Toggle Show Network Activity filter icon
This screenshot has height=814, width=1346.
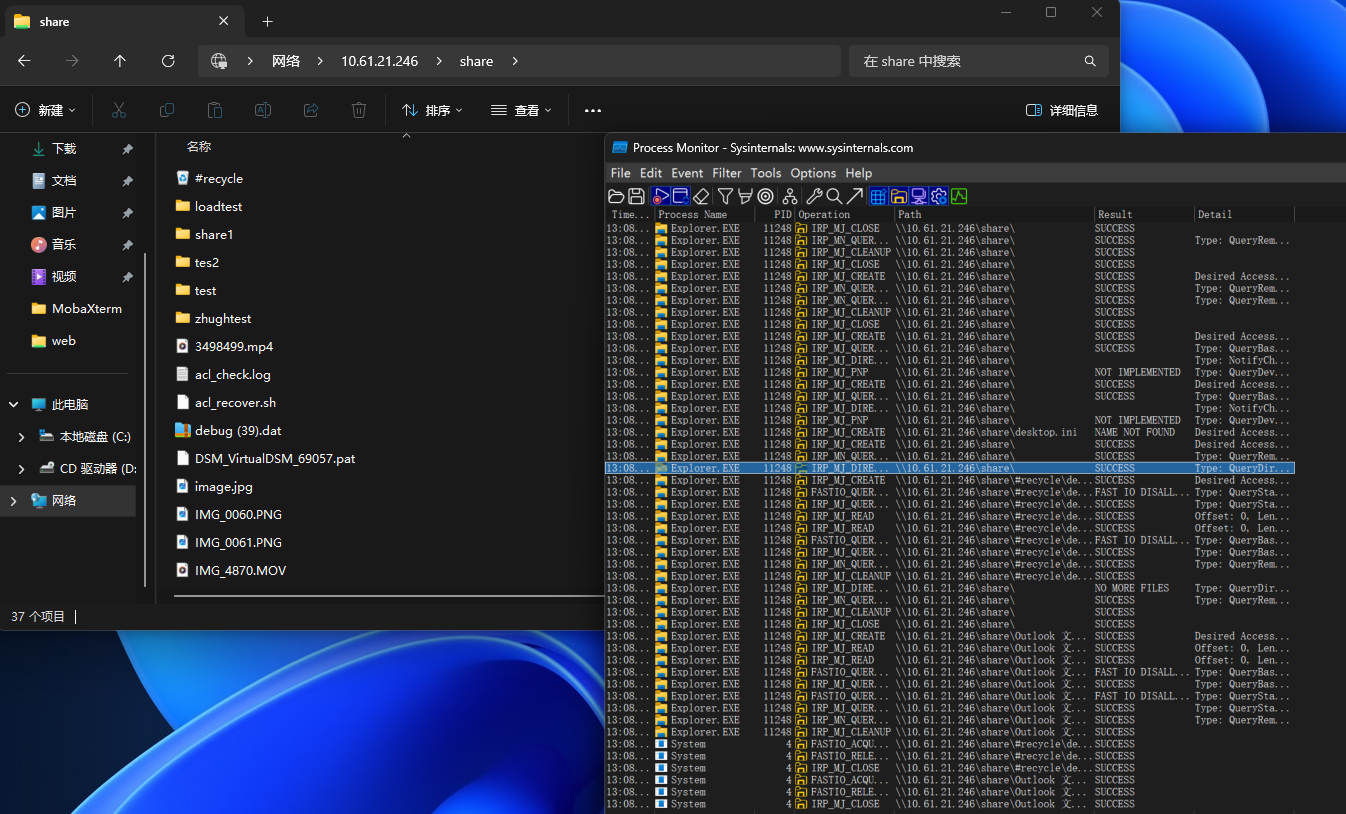918,196
